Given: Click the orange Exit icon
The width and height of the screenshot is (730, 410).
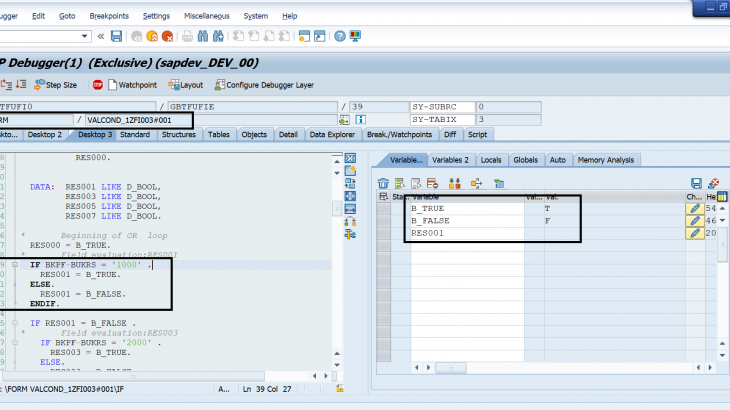Looking at the screenshot, I should tap(152, 36).
